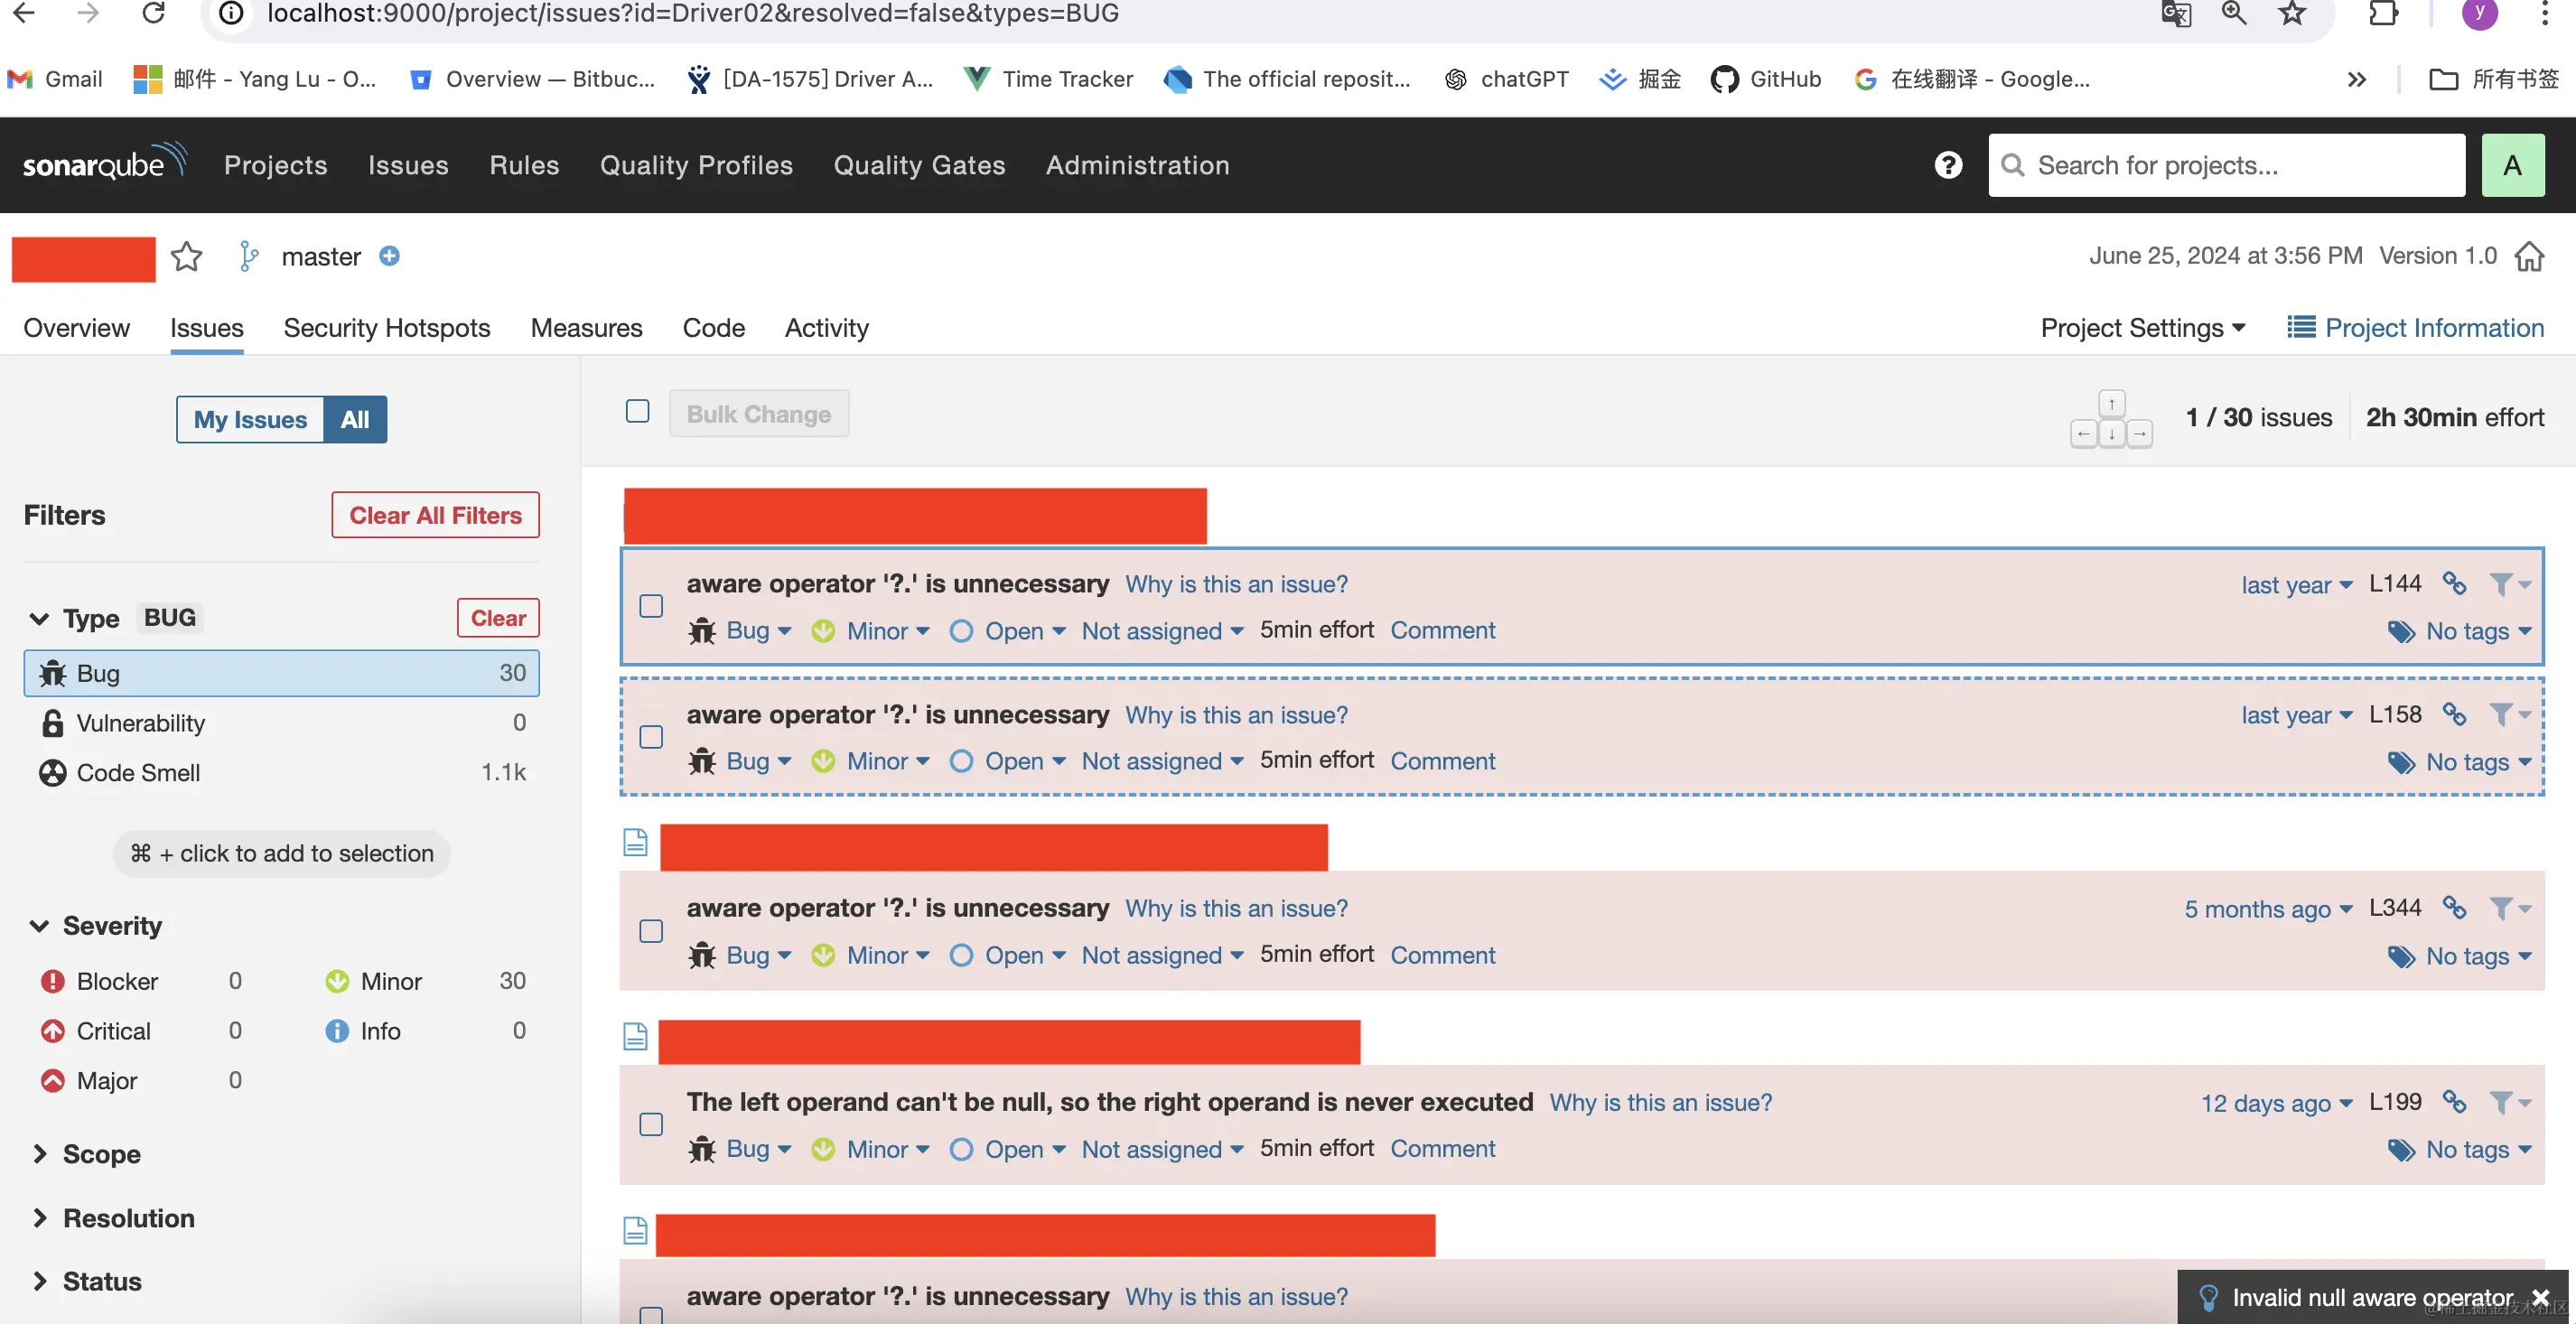Switch to the Security Hotspots tab

coord(386,328)
